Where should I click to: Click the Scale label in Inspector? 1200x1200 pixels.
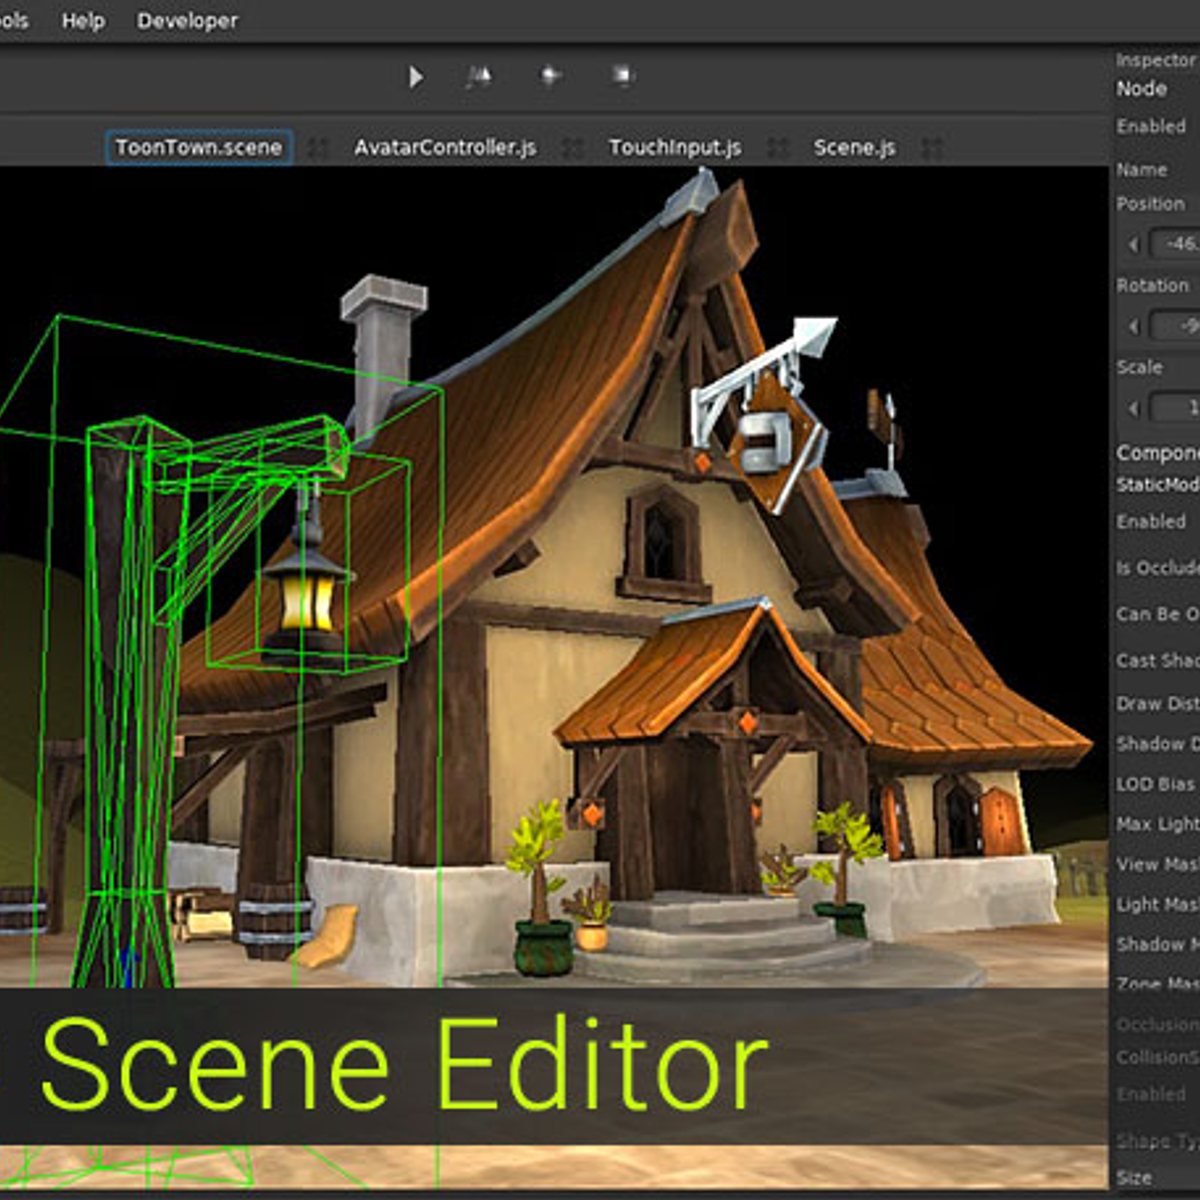[1140, 367]
